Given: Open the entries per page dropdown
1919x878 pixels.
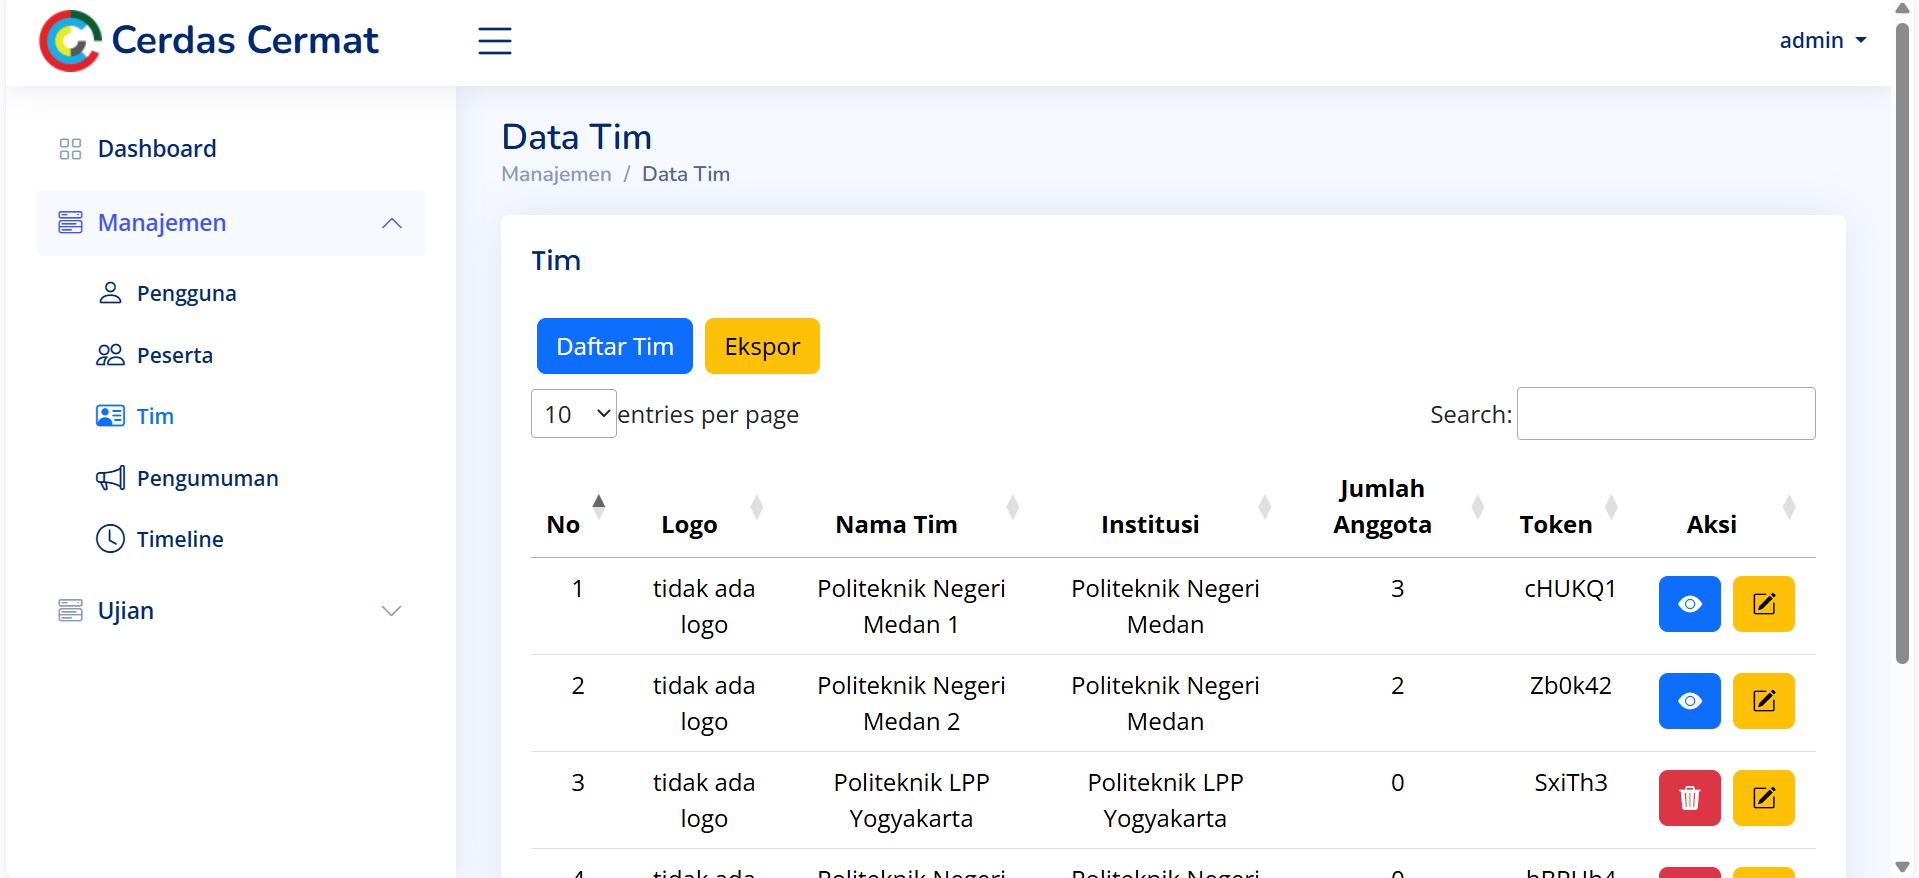Looking at the screenshot, I should pyautogui.click(x=574, y=414).
